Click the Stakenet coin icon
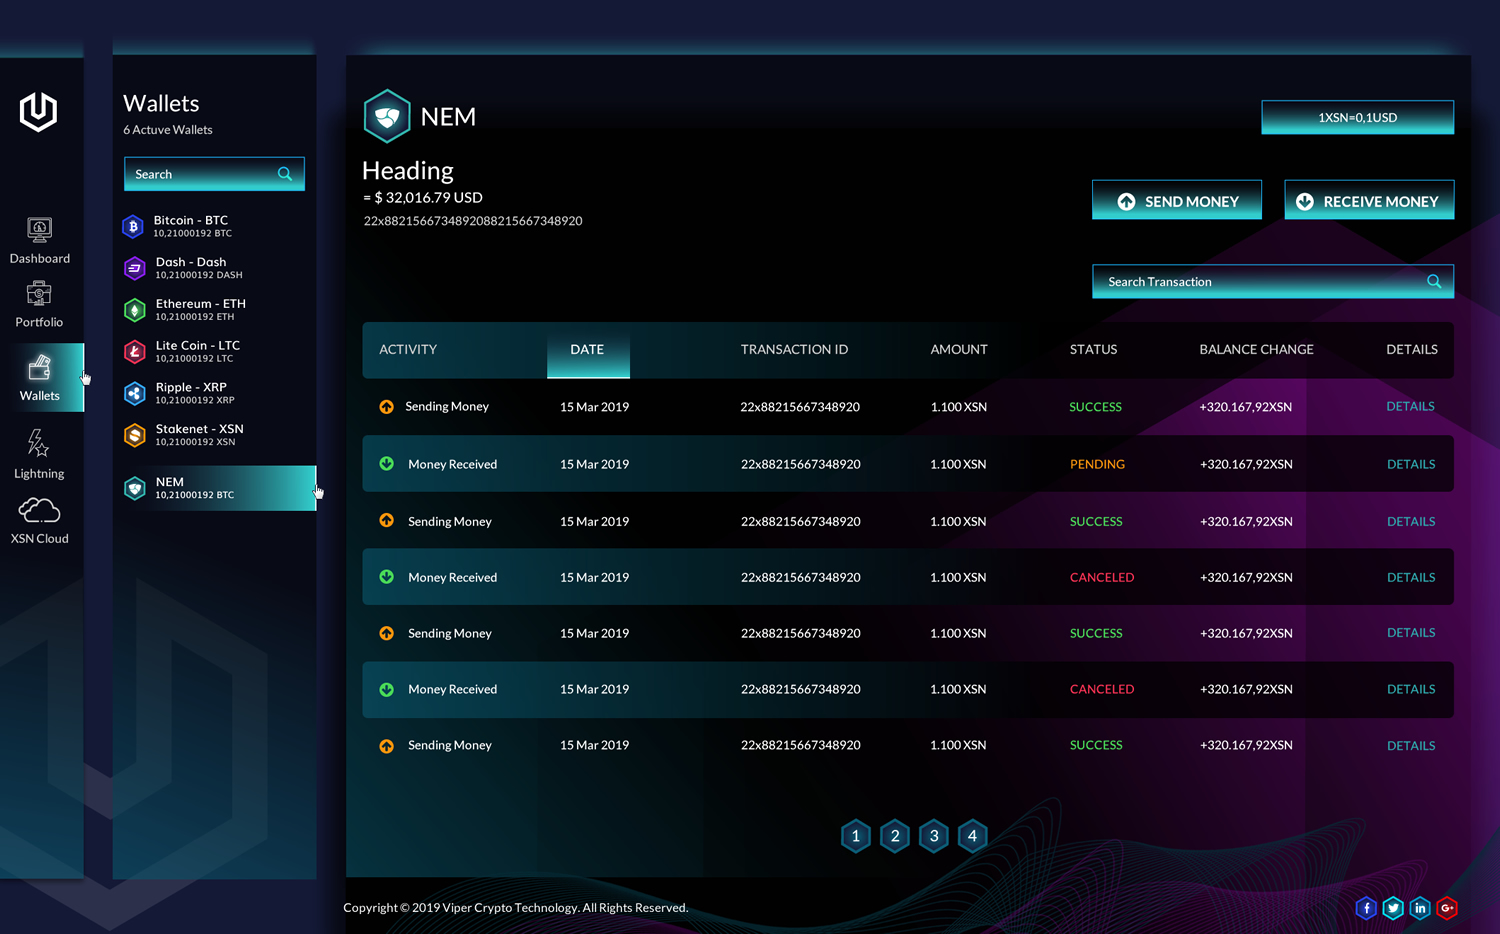Image resolution: width=1500 pixels, height=934 pixels. [134, 435]
